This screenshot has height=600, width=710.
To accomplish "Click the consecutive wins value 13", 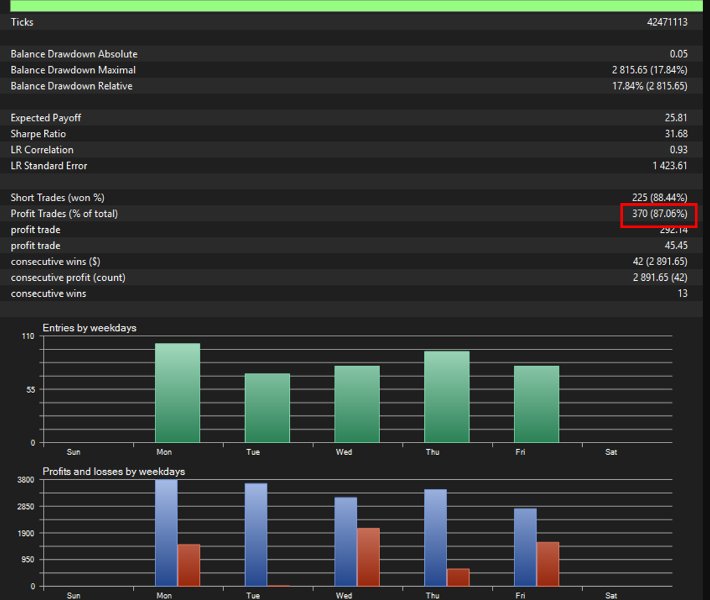I will click(x=682, y=293).
